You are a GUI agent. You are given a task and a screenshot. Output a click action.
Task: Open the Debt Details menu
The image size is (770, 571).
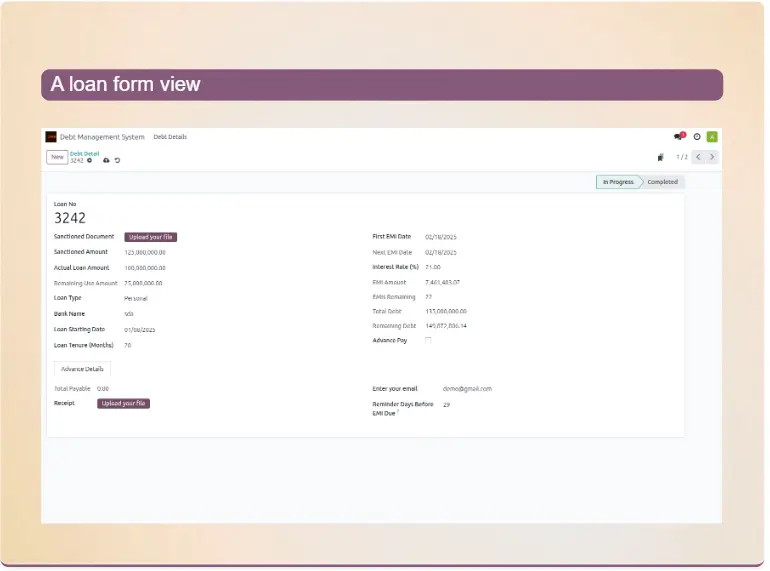pyautogui.click(x=170, y=137)
